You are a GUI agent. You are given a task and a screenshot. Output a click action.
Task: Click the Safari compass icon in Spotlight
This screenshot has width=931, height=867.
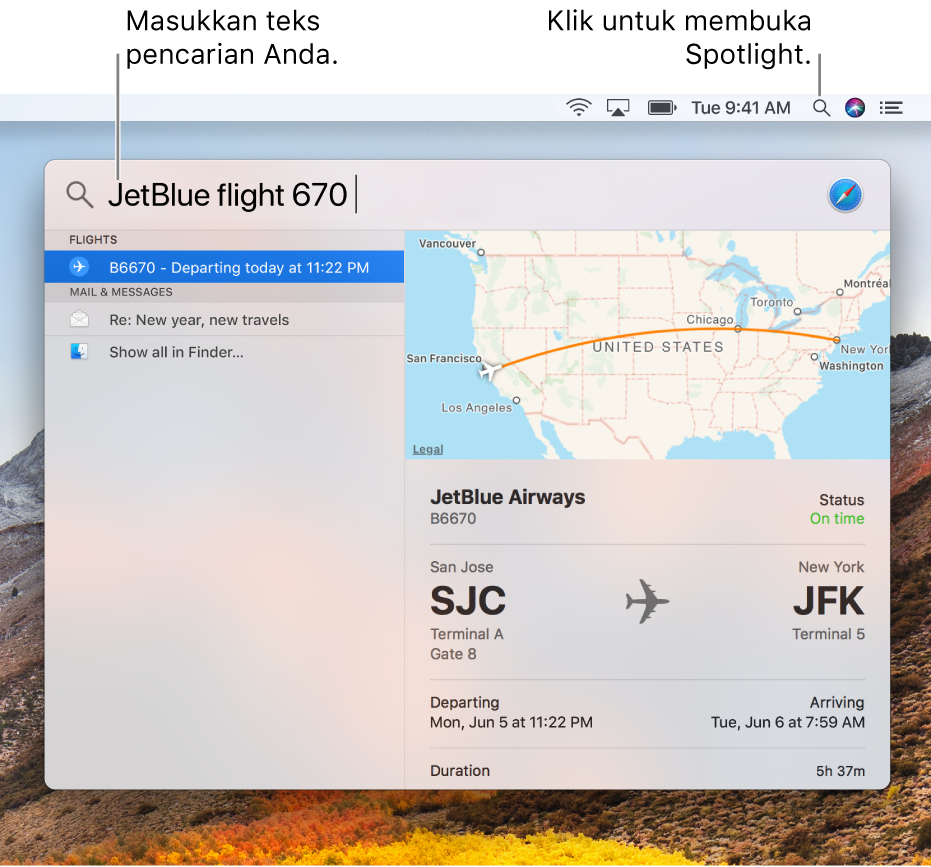(845, 195)
